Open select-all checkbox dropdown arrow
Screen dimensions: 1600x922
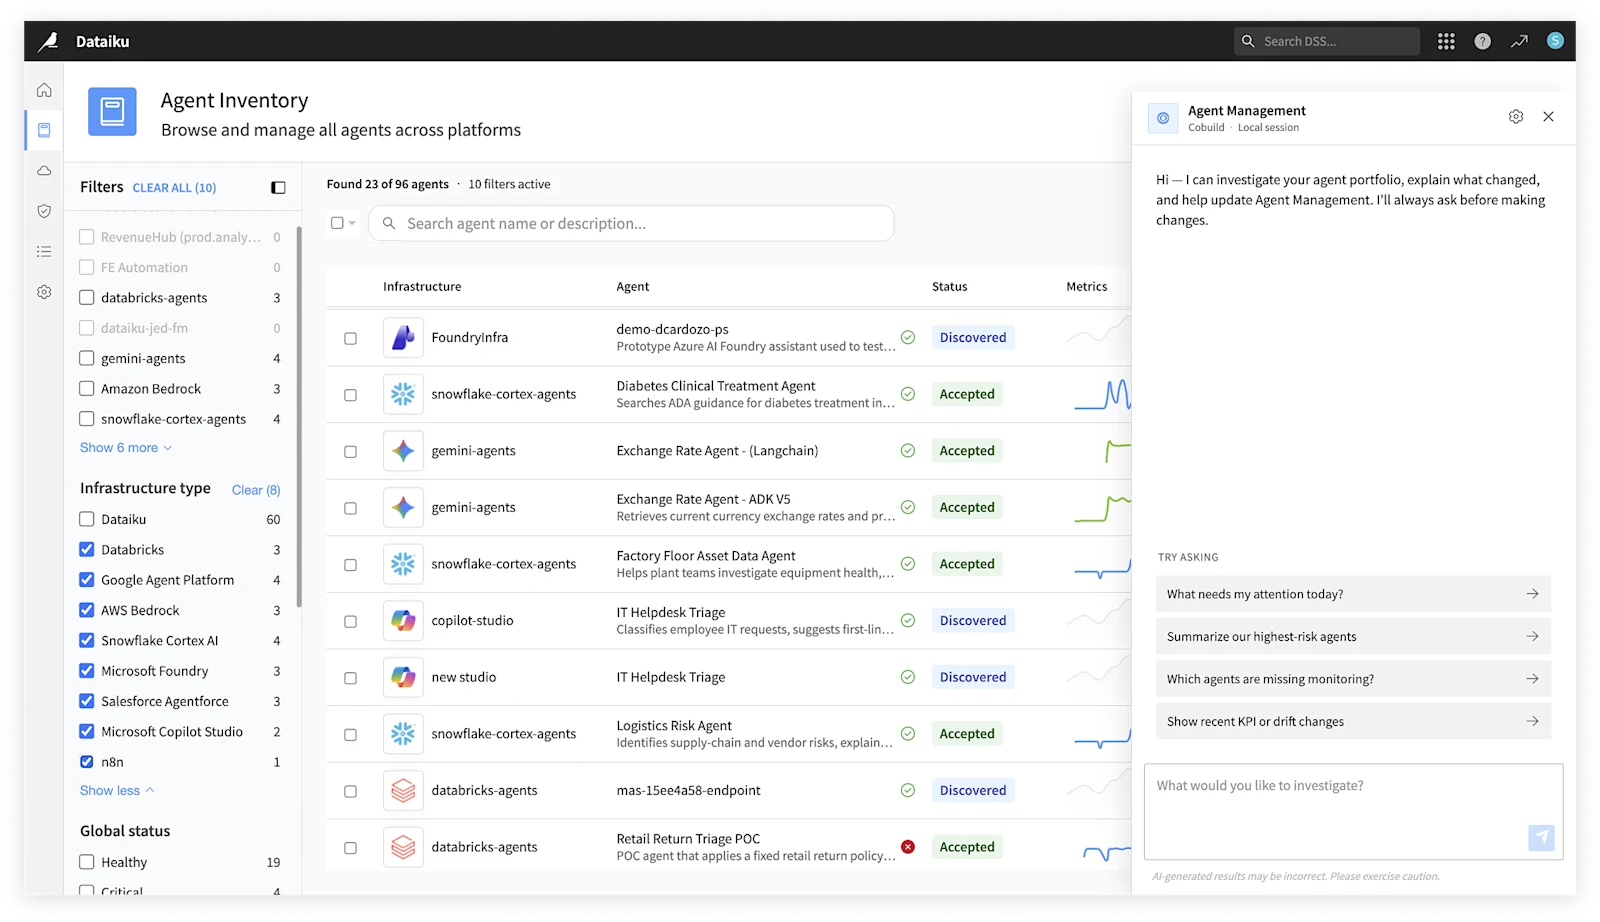(x=352, y=223)
